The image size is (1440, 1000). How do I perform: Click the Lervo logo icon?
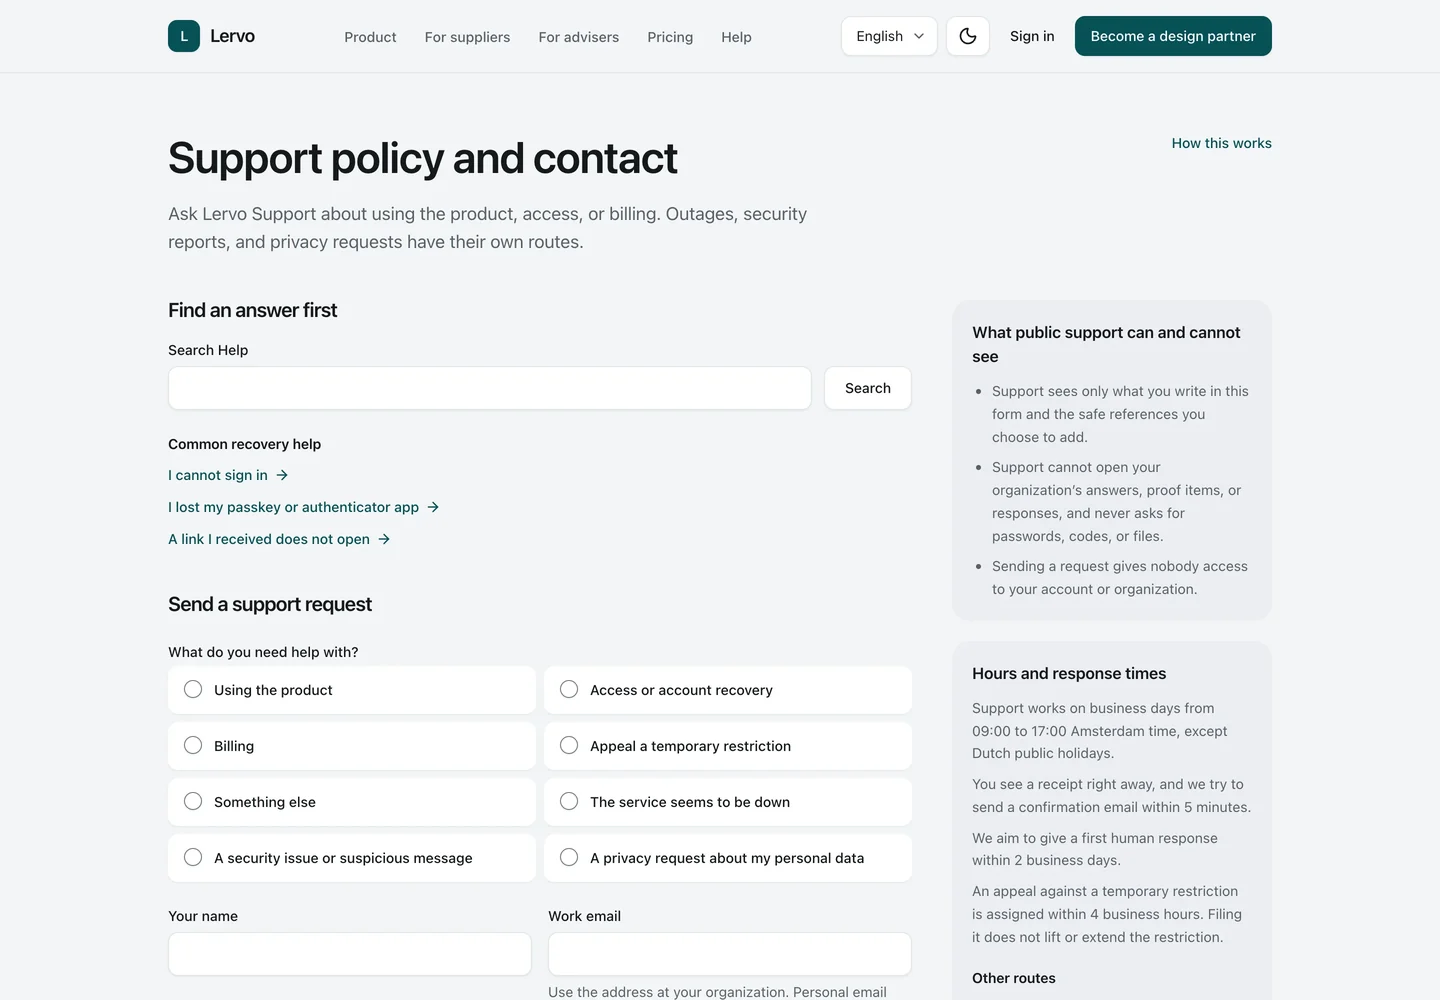coord(184,36)
